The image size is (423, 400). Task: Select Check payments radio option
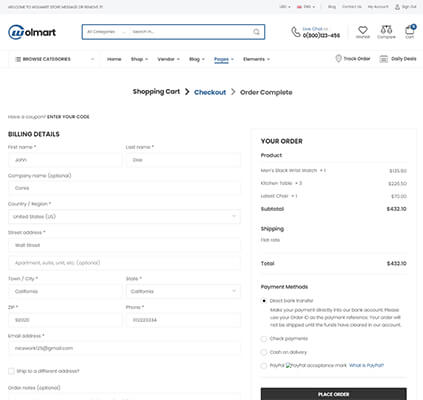point(264,339)
